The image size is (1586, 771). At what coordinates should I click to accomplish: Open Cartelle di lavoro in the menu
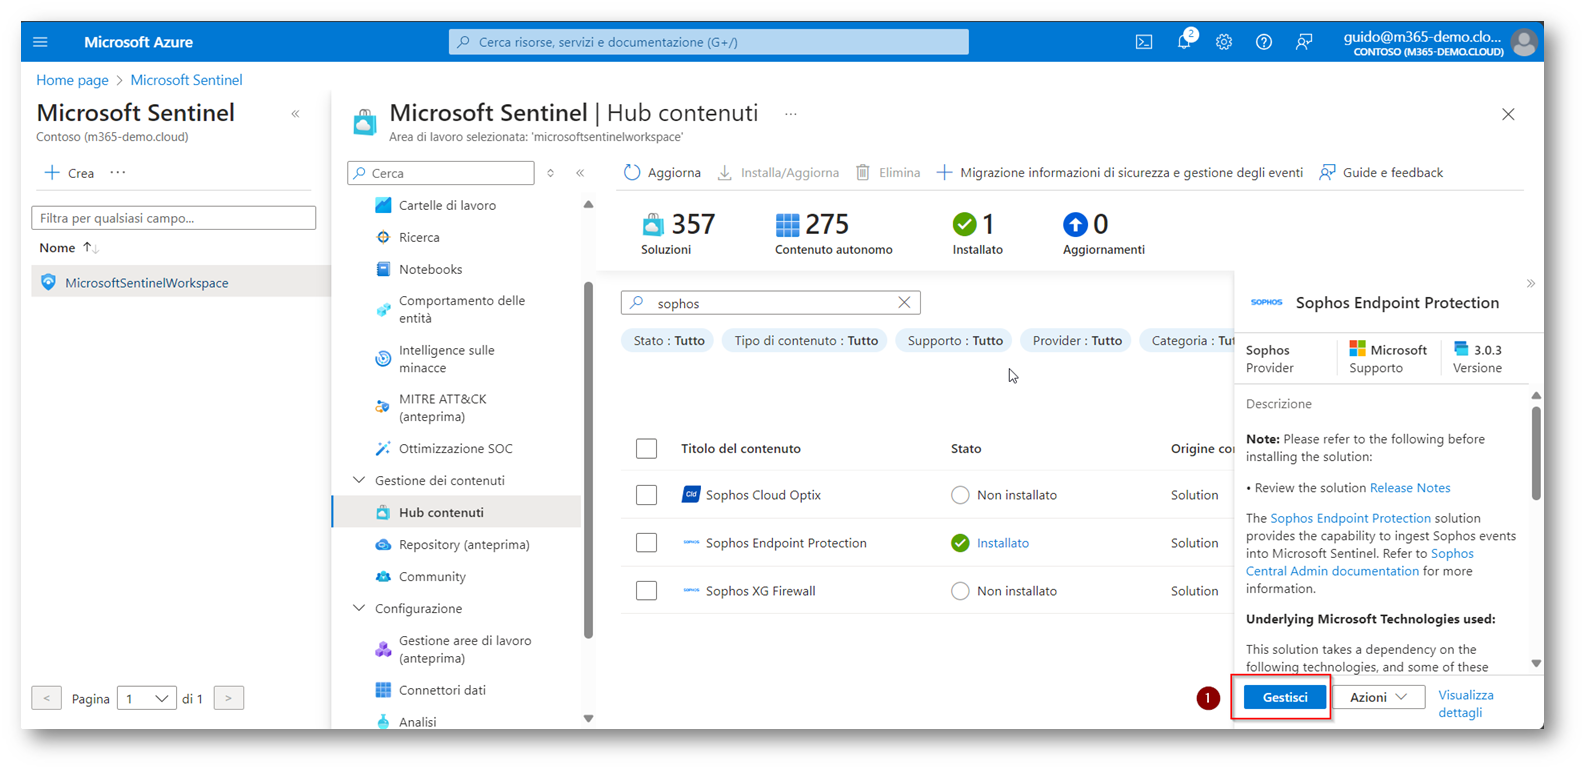click(x=447, y=205)
